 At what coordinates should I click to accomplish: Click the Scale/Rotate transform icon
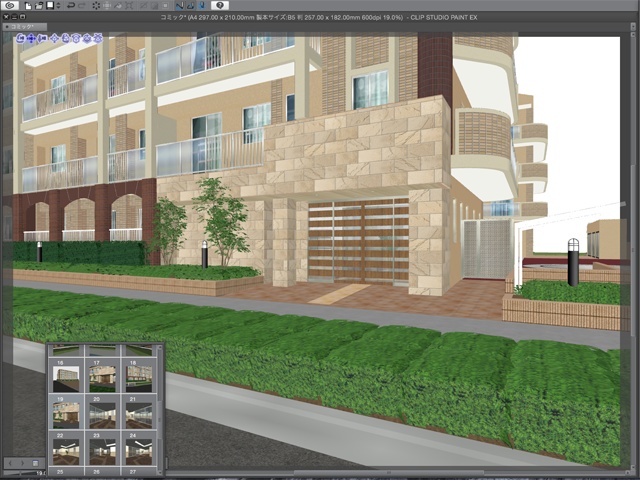coord(129,5)
